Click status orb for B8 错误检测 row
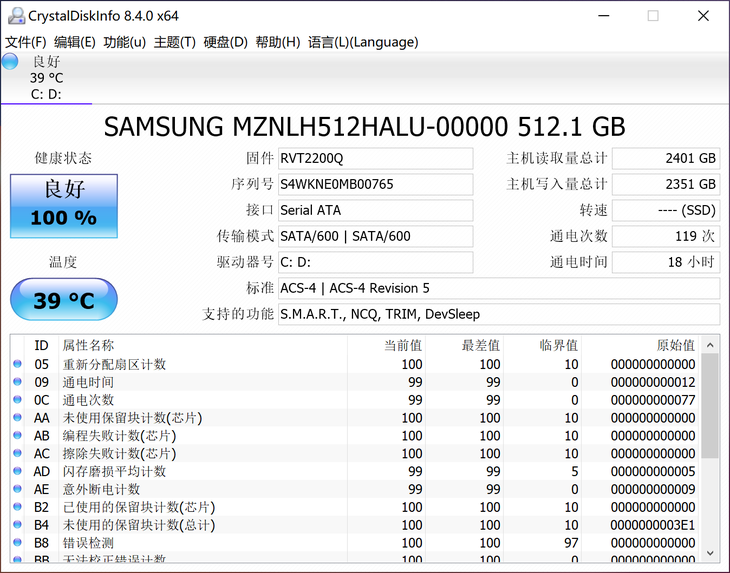This screenshot has width=730, height=573. click(x=17, y=543)
